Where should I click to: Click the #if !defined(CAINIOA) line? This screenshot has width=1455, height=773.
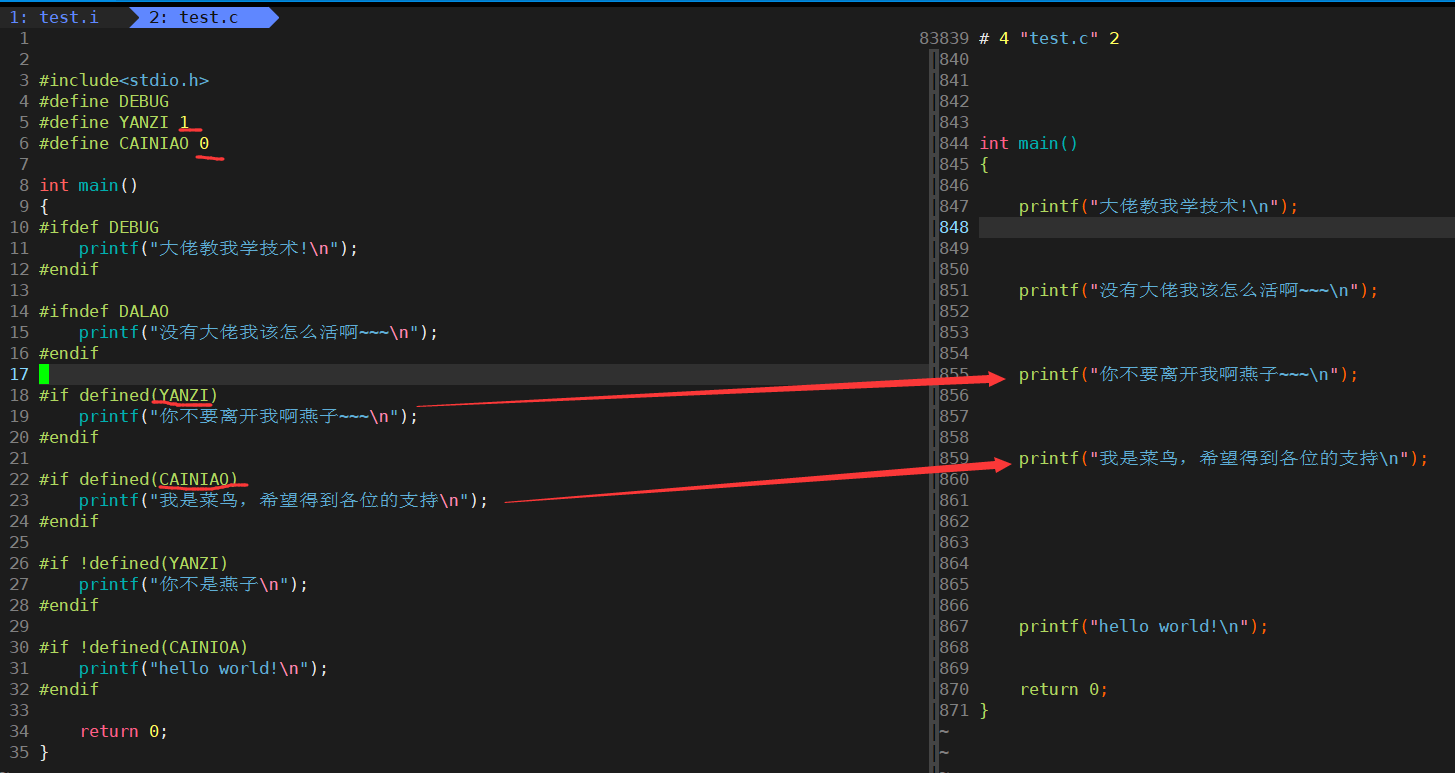coord(144,647)
